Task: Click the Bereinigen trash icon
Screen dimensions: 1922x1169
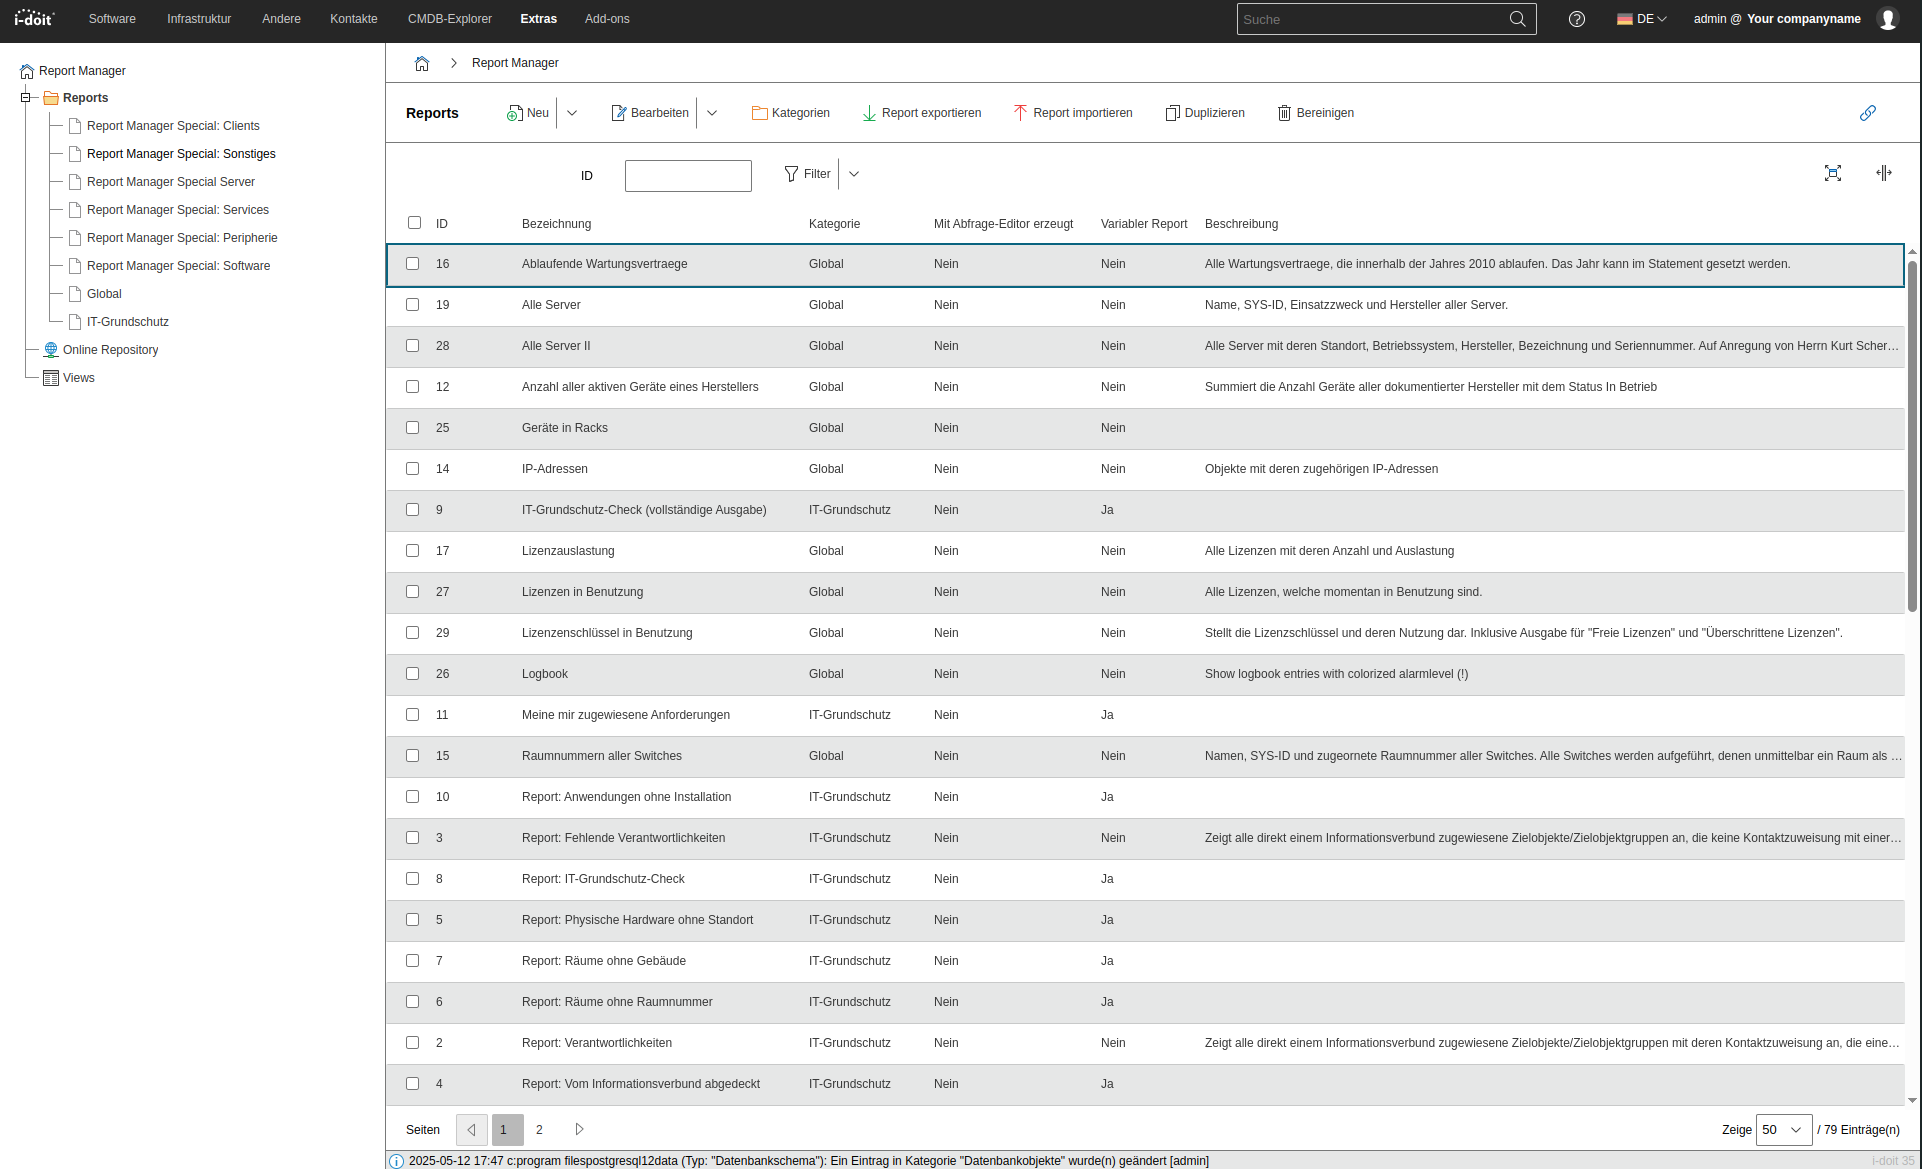Action: [x=1284, y=113]
